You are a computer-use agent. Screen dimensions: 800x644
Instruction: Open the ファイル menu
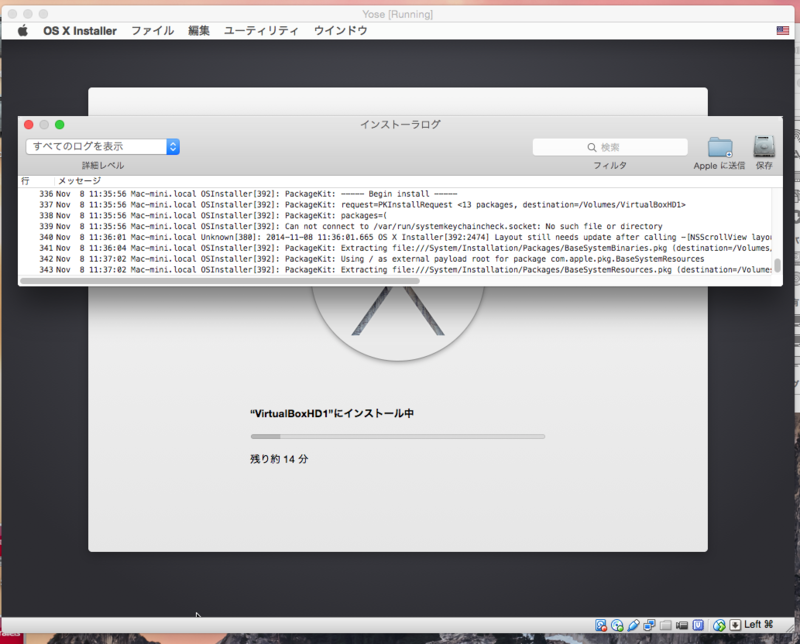153,31
